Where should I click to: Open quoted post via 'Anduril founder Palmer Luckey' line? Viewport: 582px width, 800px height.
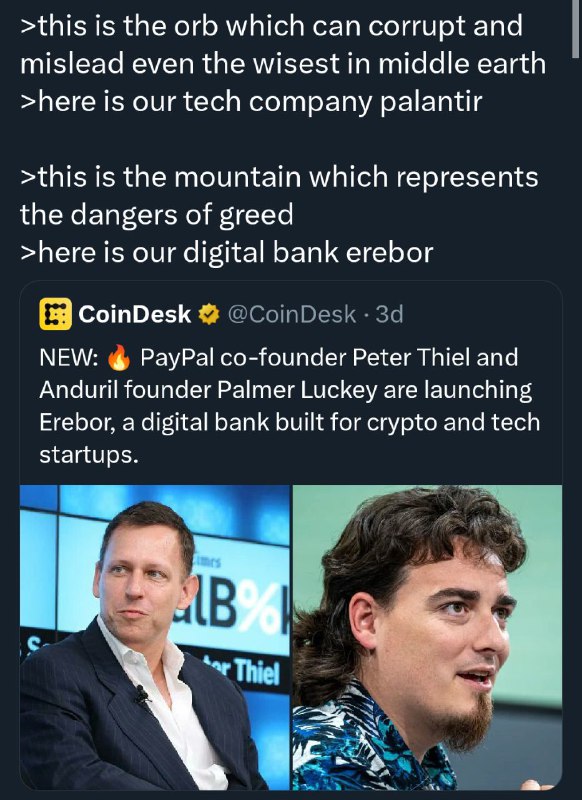pos(286,390)
